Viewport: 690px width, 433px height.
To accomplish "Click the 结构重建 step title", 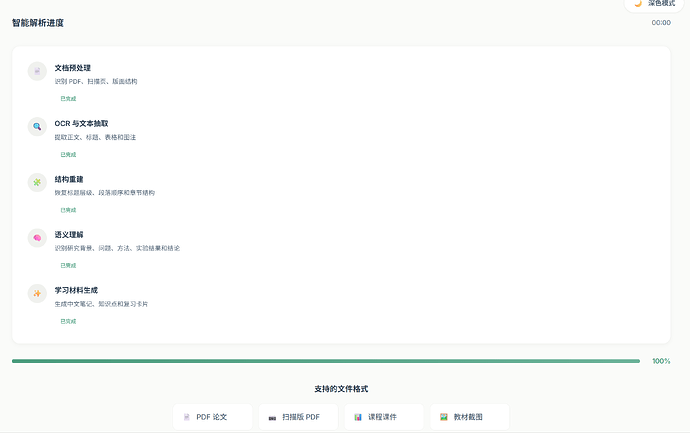I will coord(69,179).
